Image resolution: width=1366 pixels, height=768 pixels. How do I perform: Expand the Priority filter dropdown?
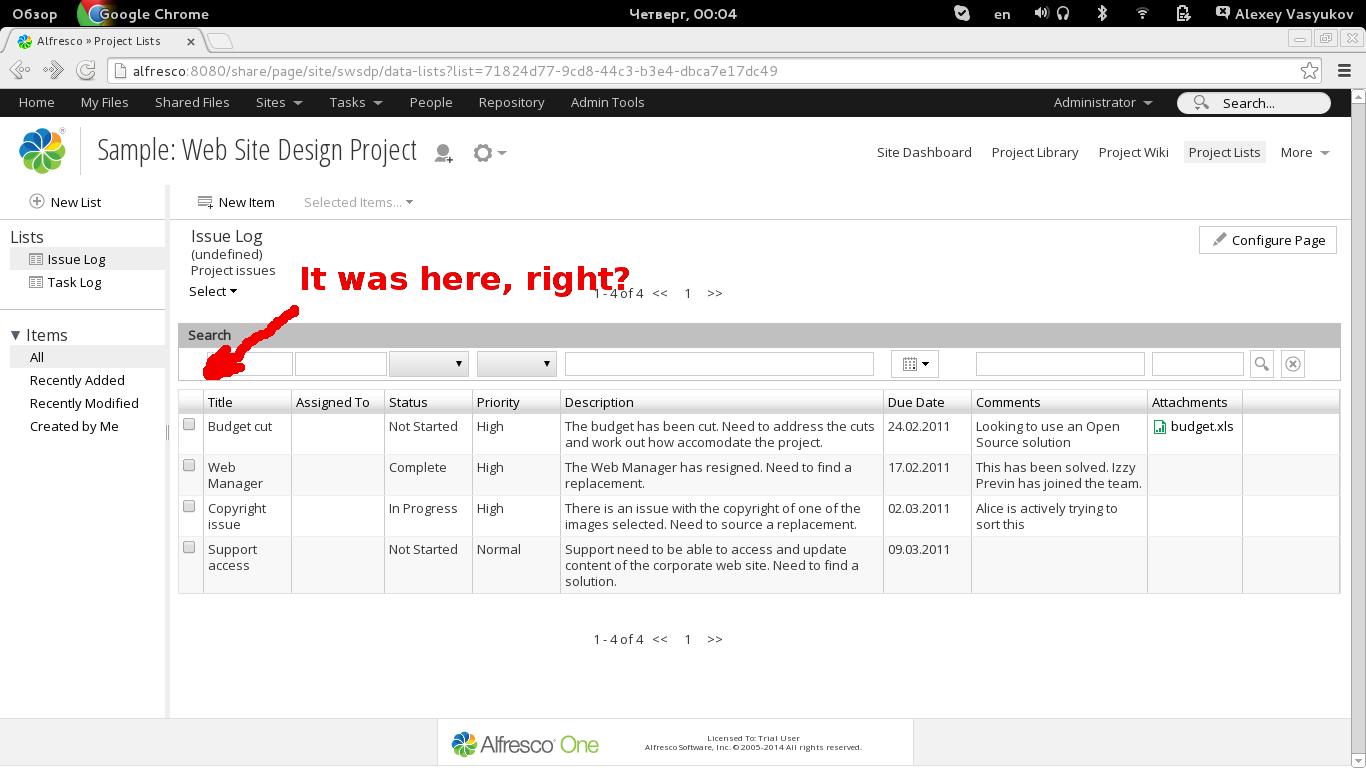click(517, 364)
